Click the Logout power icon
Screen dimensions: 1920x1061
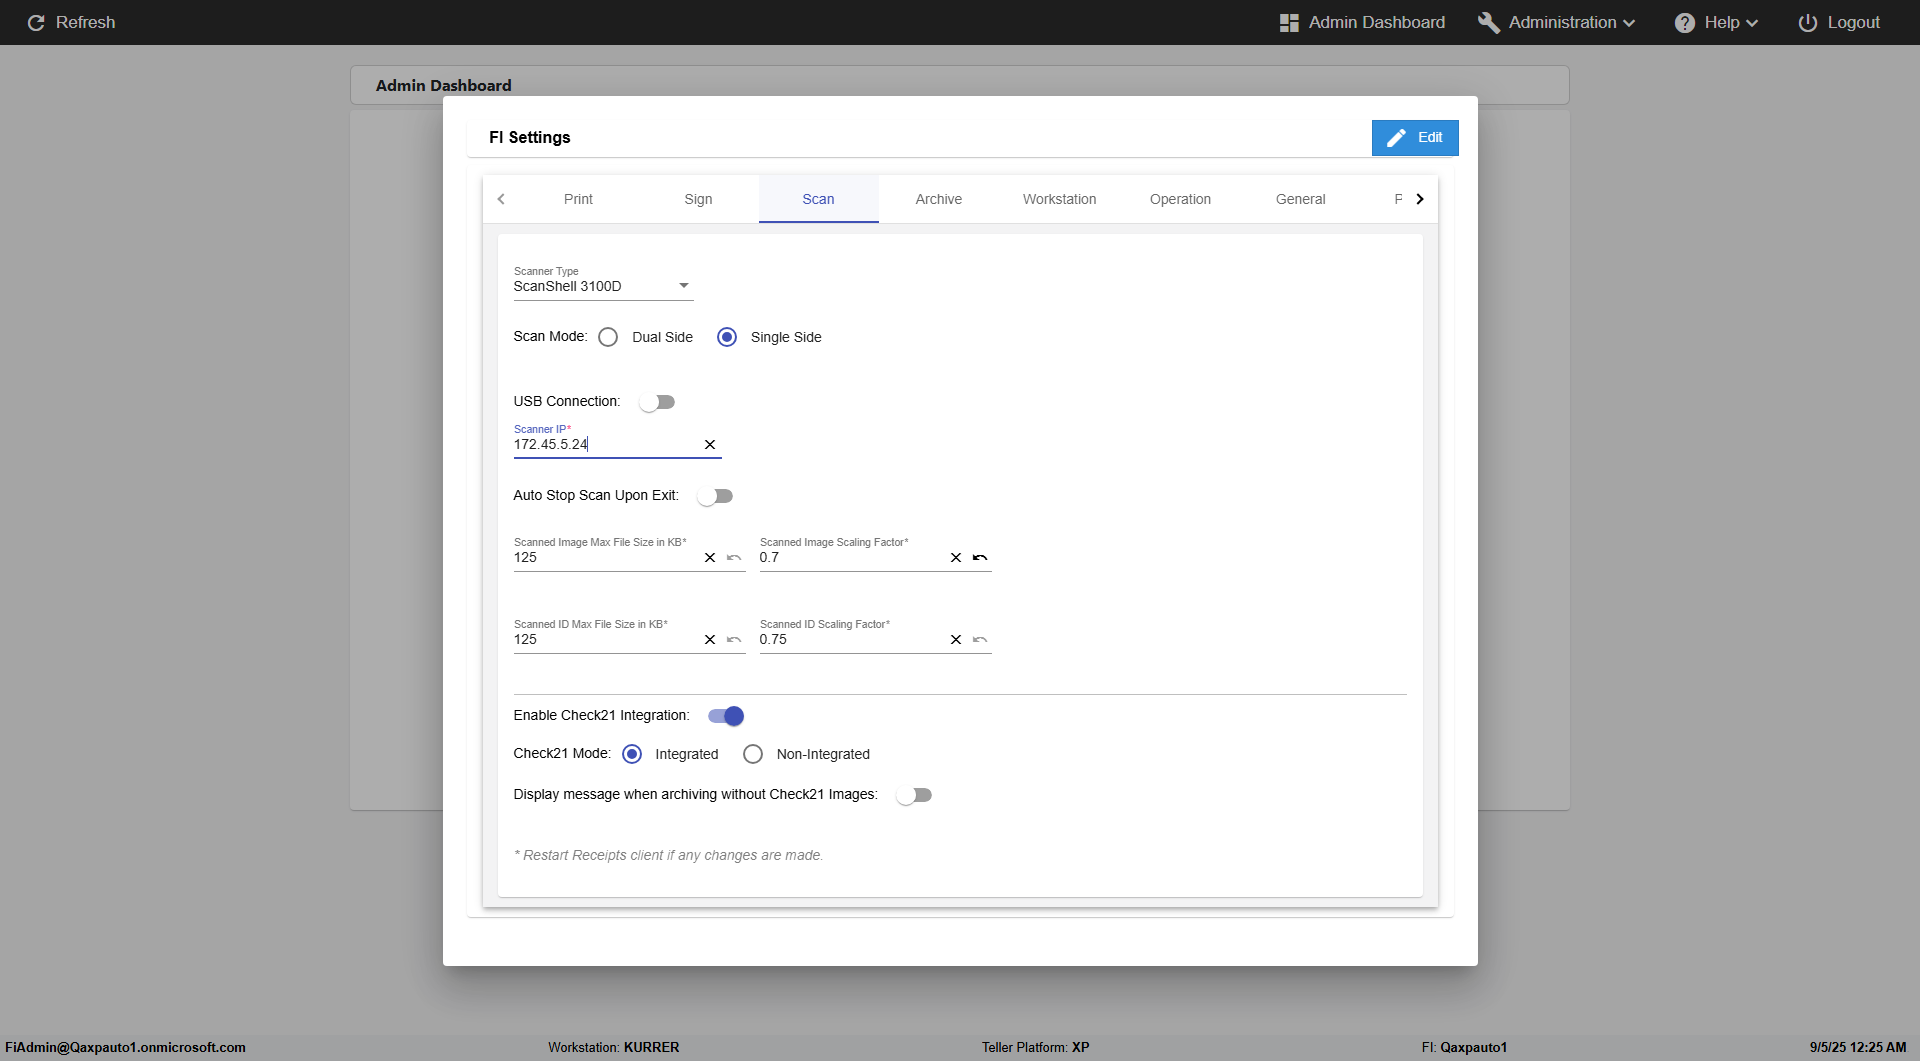tap(1808, 22)
